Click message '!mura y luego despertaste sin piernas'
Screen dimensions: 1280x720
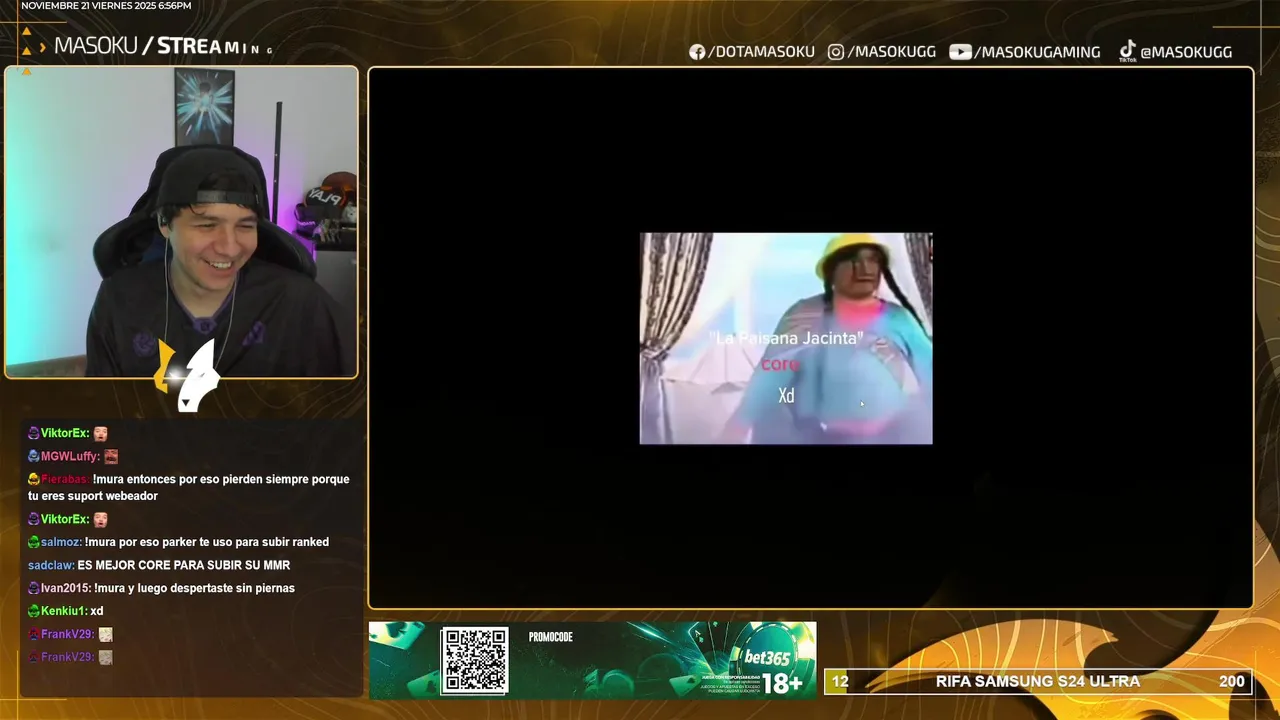click(x=195, y=588)
